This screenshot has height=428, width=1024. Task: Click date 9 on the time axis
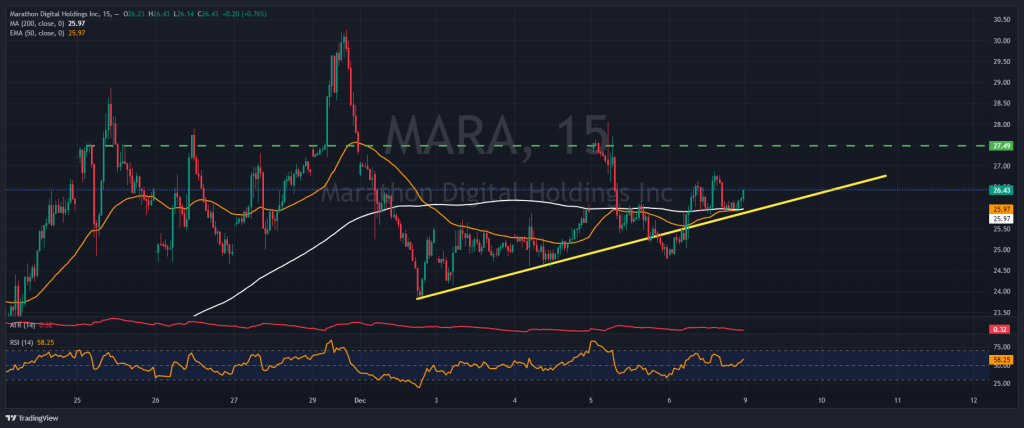(745, 399)
